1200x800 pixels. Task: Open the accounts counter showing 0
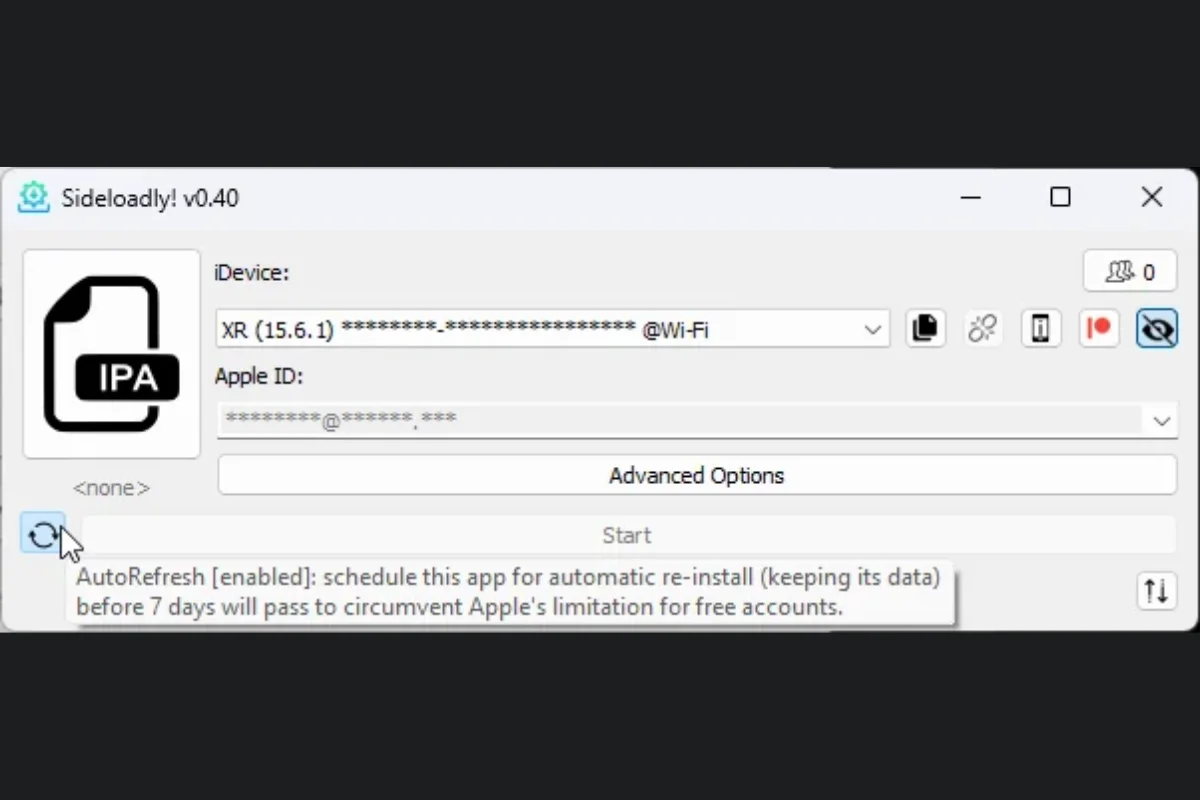coord(1130,271)
